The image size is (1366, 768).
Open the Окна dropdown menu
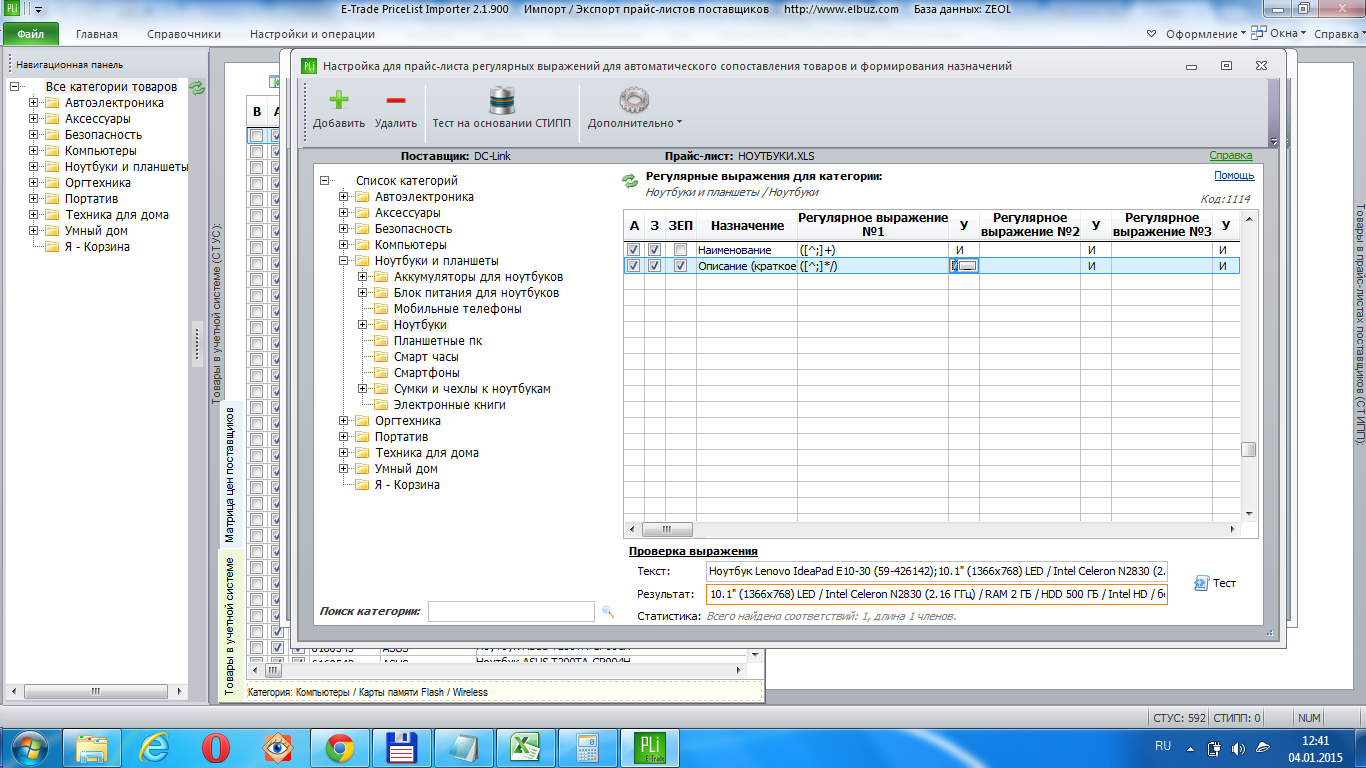point(1279,34)
